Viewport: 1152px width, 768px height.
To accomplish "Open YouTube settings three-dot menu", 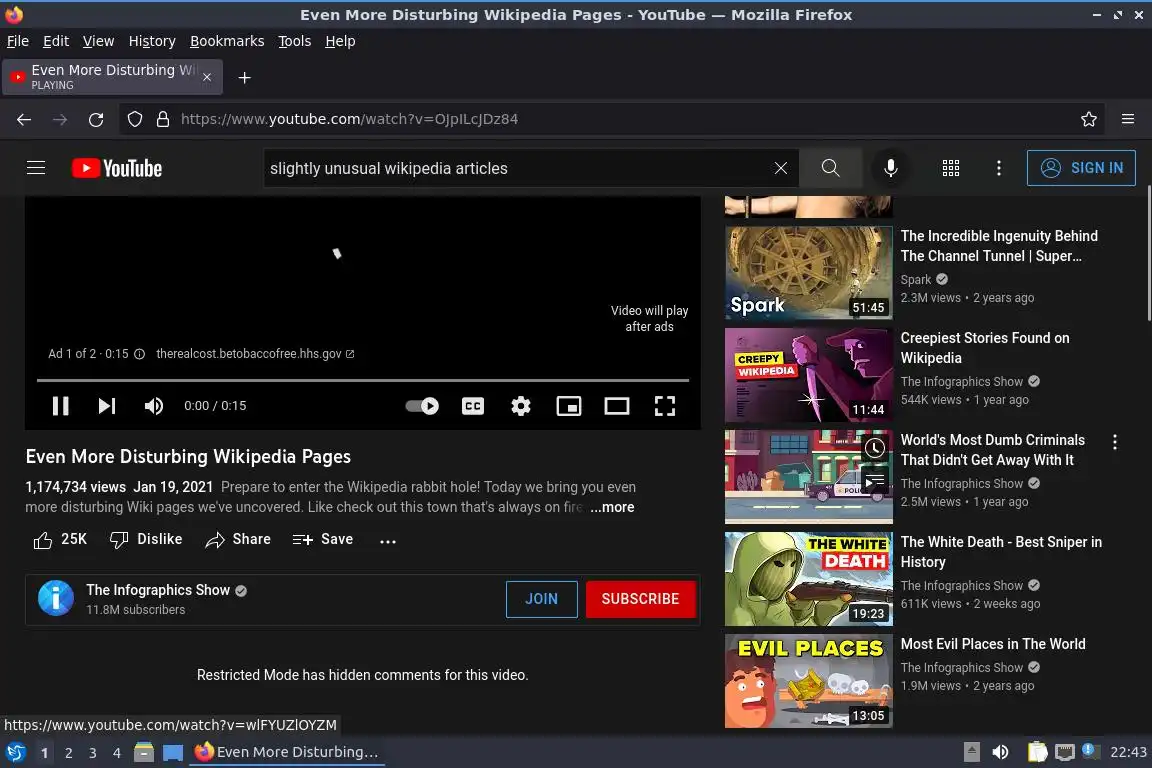I will tap(998, 168).
